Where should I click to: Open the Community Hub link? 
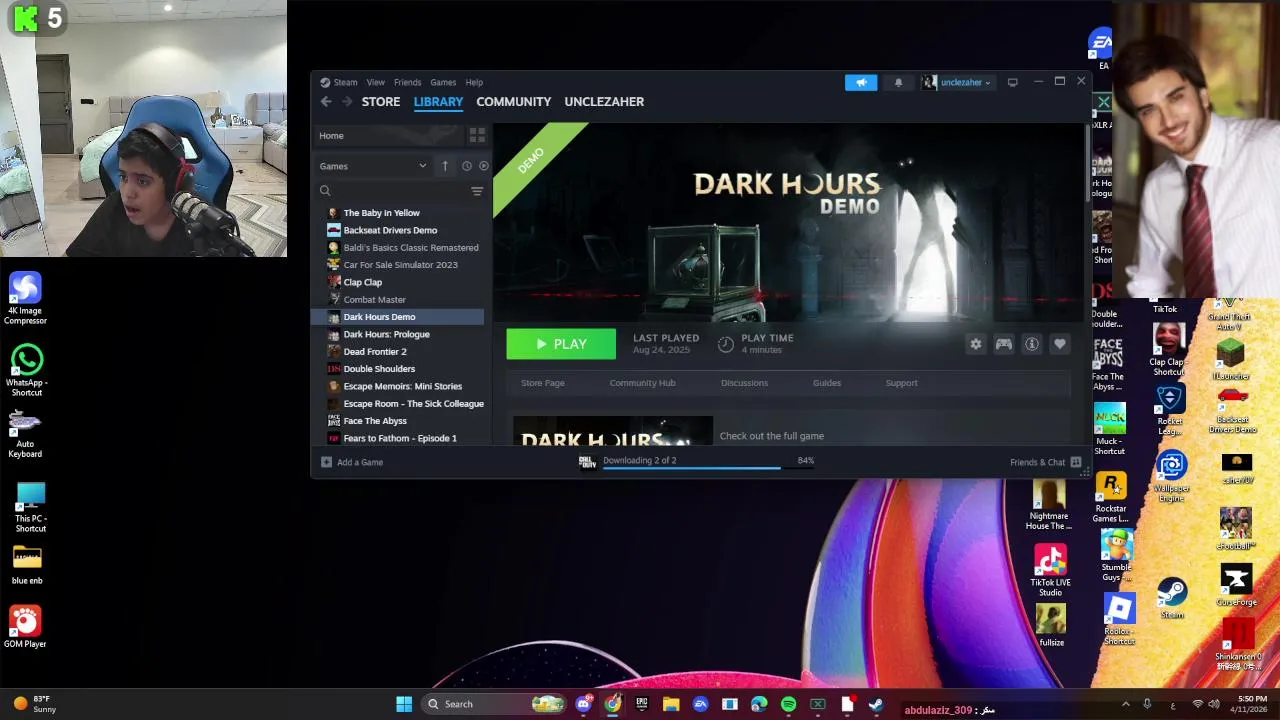[642, 383]
